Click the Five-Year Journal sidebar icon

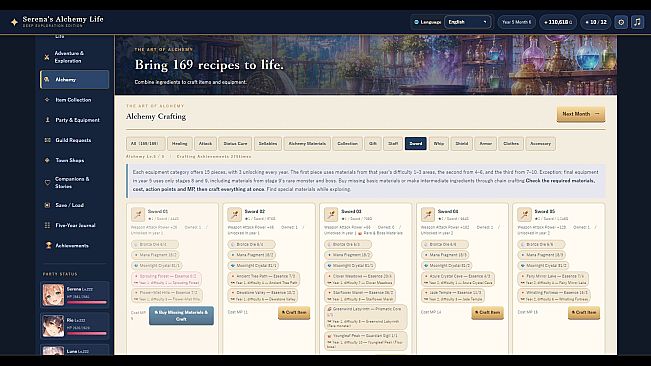tap(47, 225)
